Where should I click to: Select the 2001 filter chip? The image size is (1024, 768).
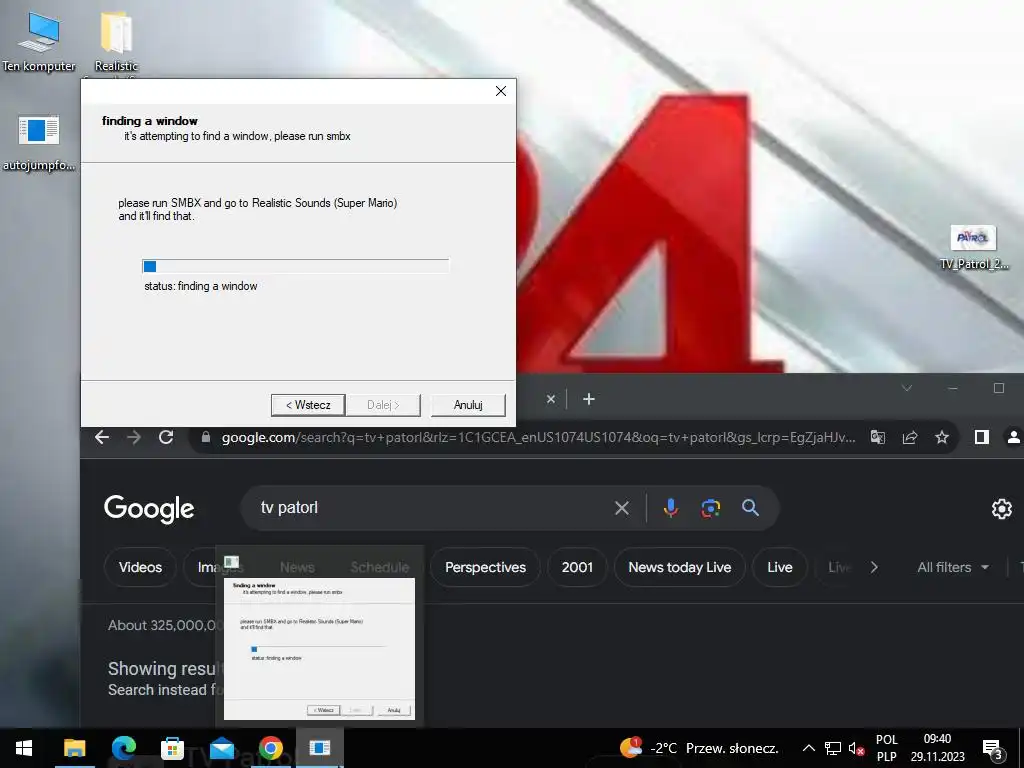[577, 567]
